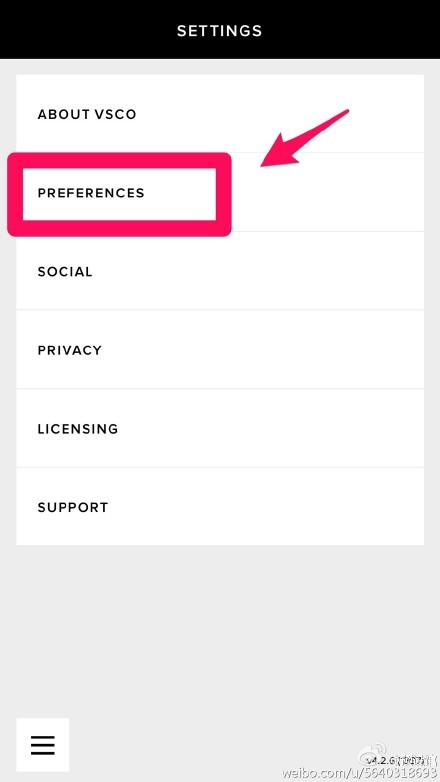
Task: Click the weibo.com watermark URL
Action: click(x=359, y=775)
